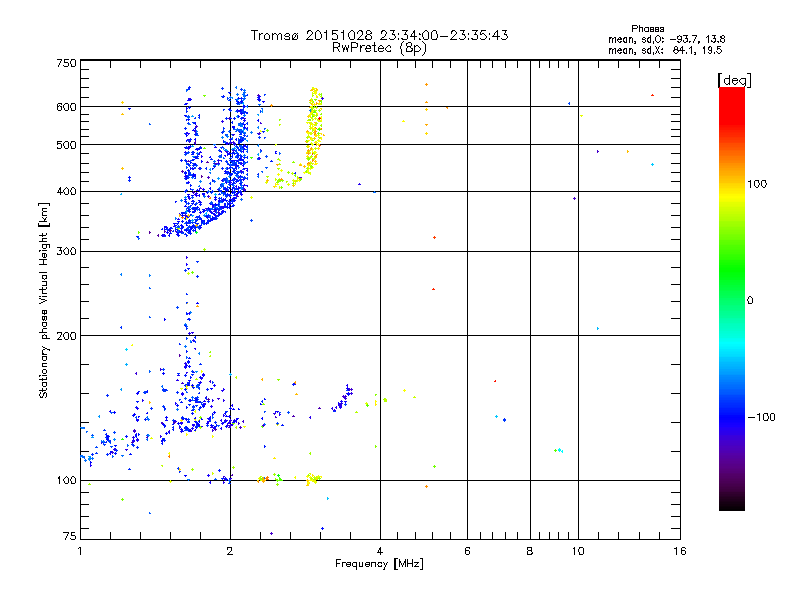This screenshot has width=800, height=600.
Task: Click the y-axis tick label "75"
Action: pos(70,536)
